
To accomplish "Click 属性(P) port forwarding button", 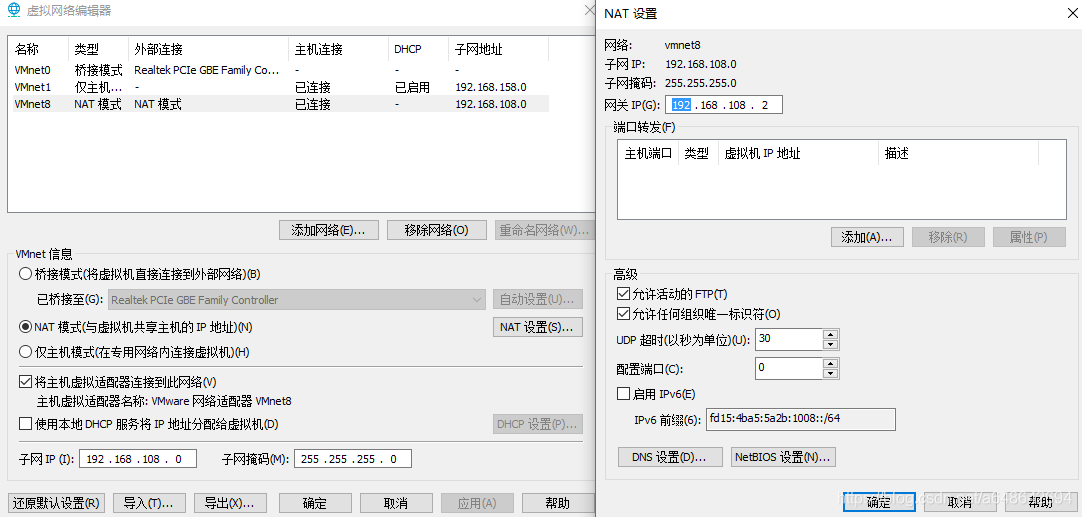I will coord(1029,237).
